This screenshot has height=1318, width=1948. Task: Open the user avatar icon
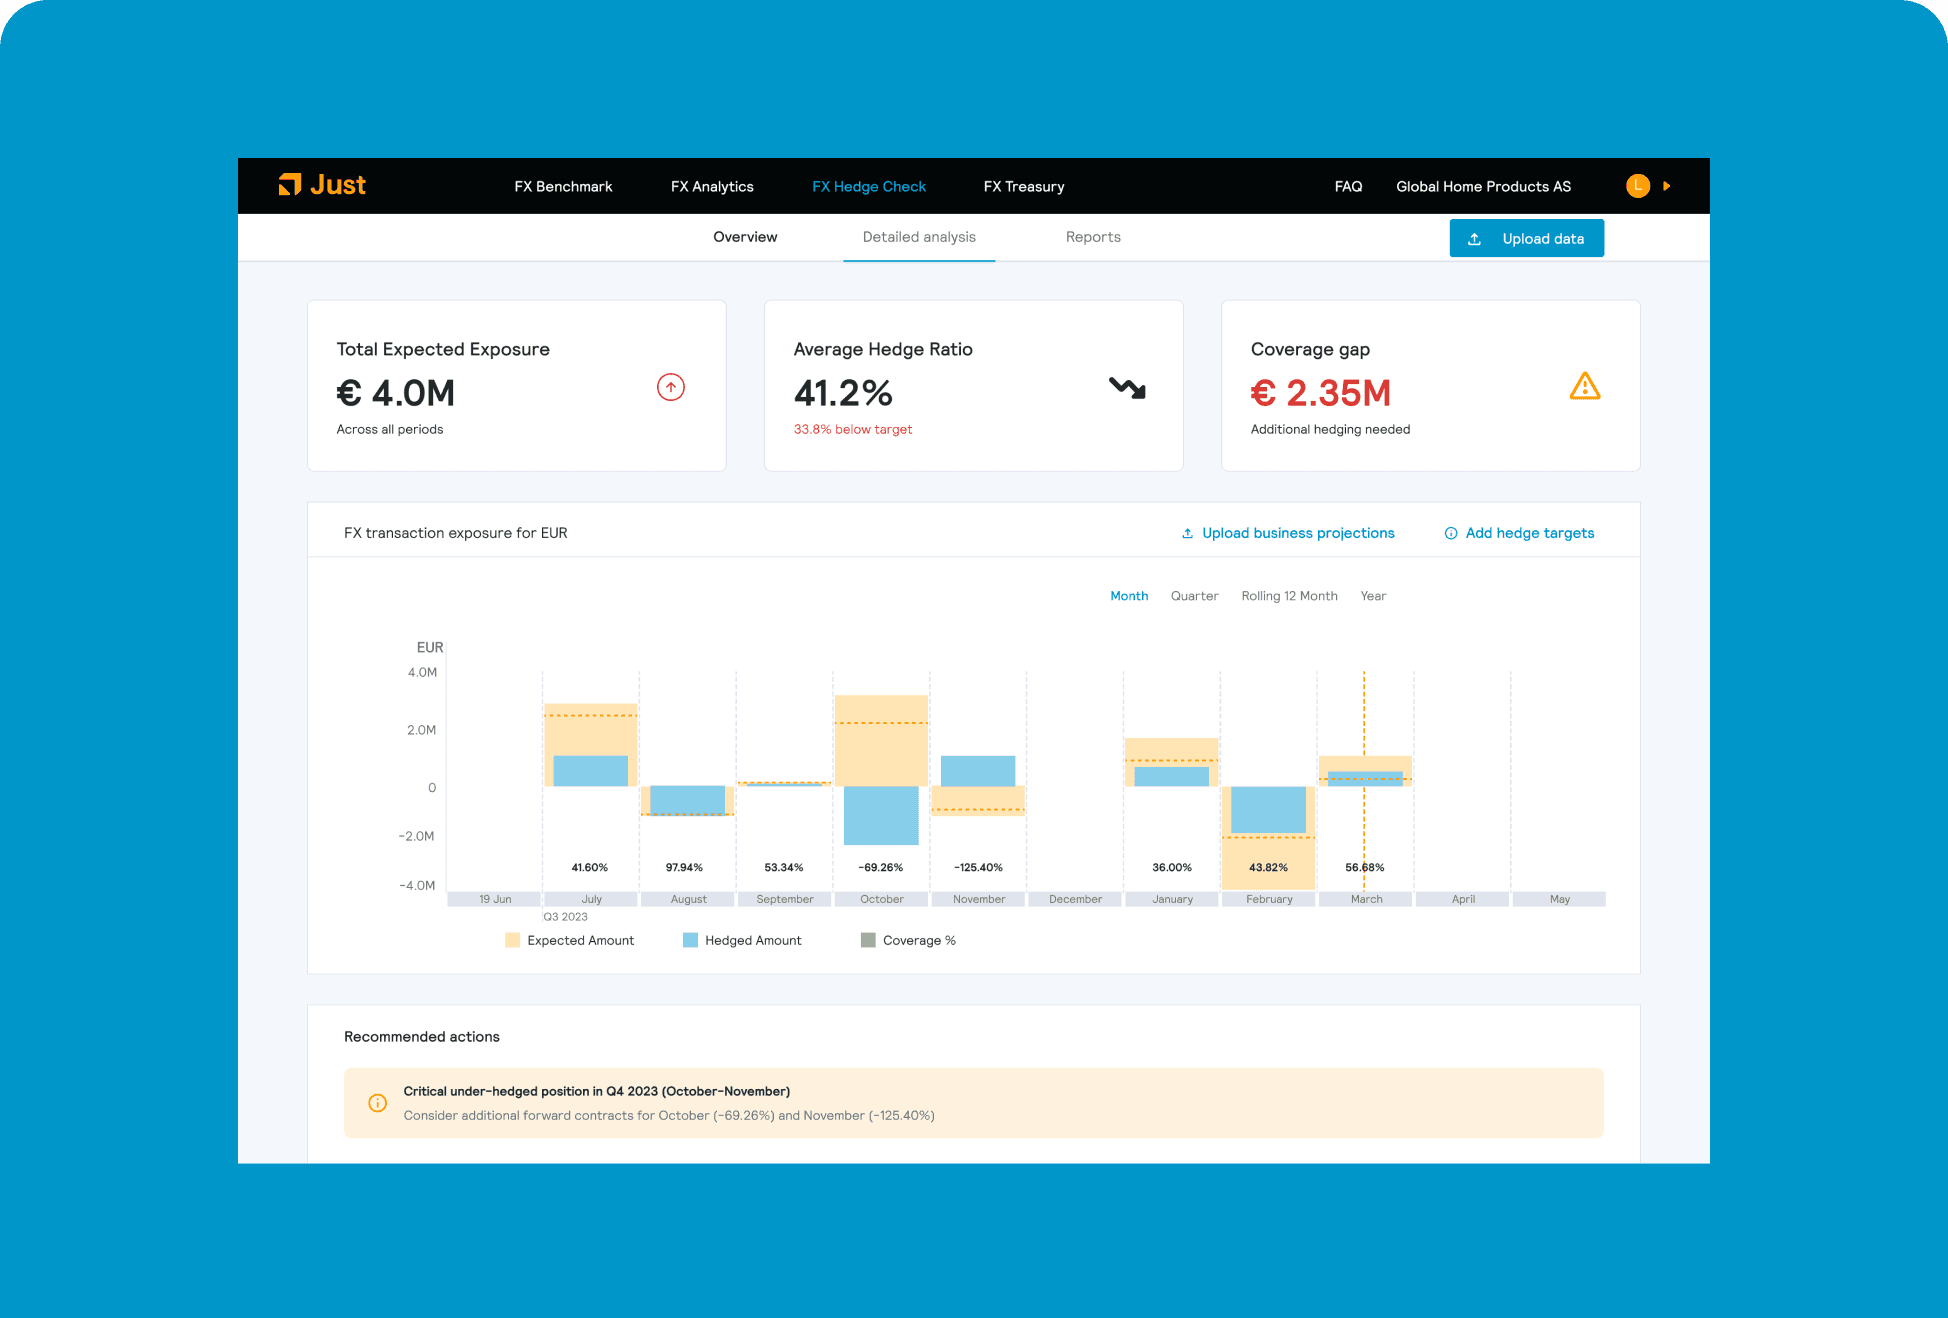pos(1637,186)
